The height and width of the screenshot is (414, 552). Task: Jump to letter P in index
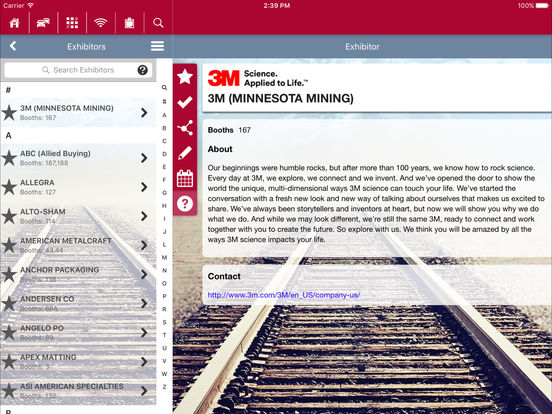[x=164, y=296]
